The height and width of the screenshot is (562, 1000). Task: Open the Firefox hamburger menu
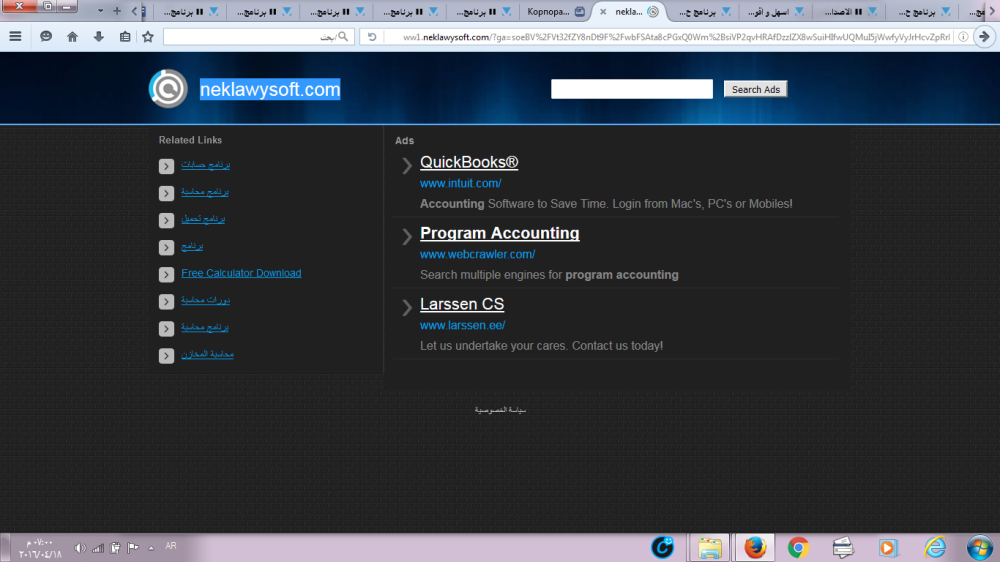tap(15, 37)
